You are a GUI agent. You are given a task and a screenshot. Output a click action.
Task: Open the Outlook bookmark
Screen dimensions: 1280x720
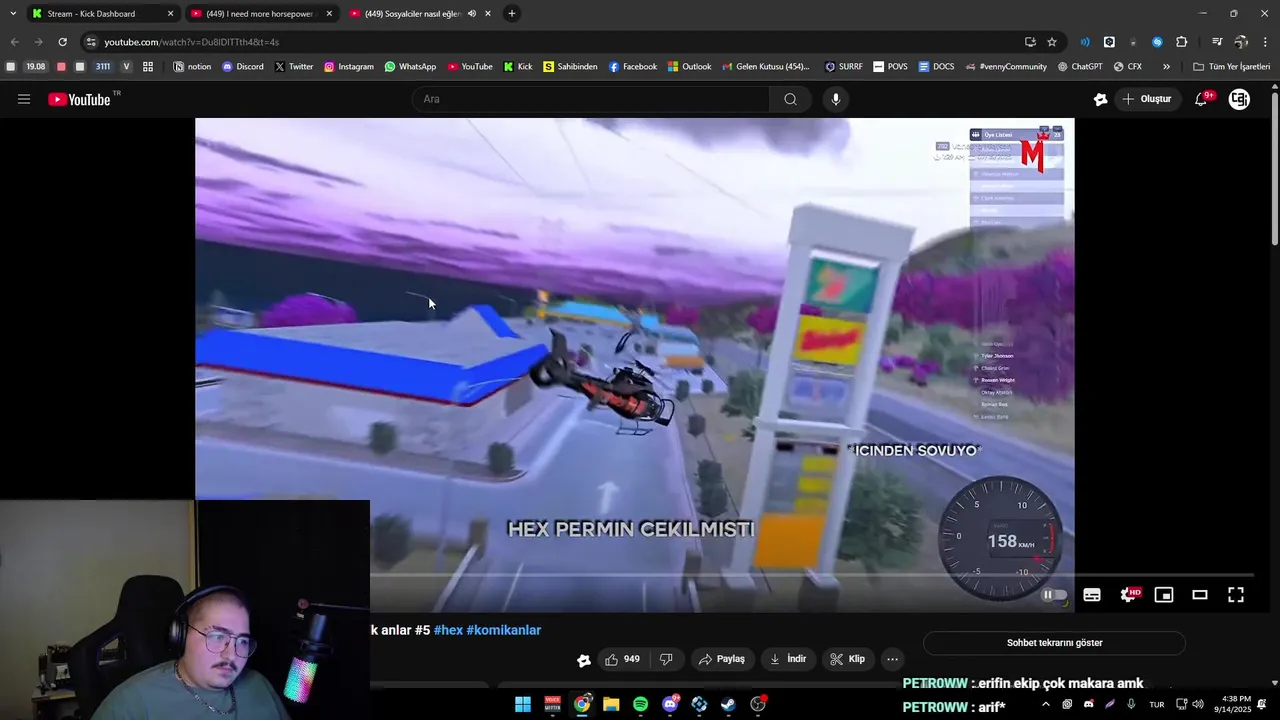[x=689, y=67]
